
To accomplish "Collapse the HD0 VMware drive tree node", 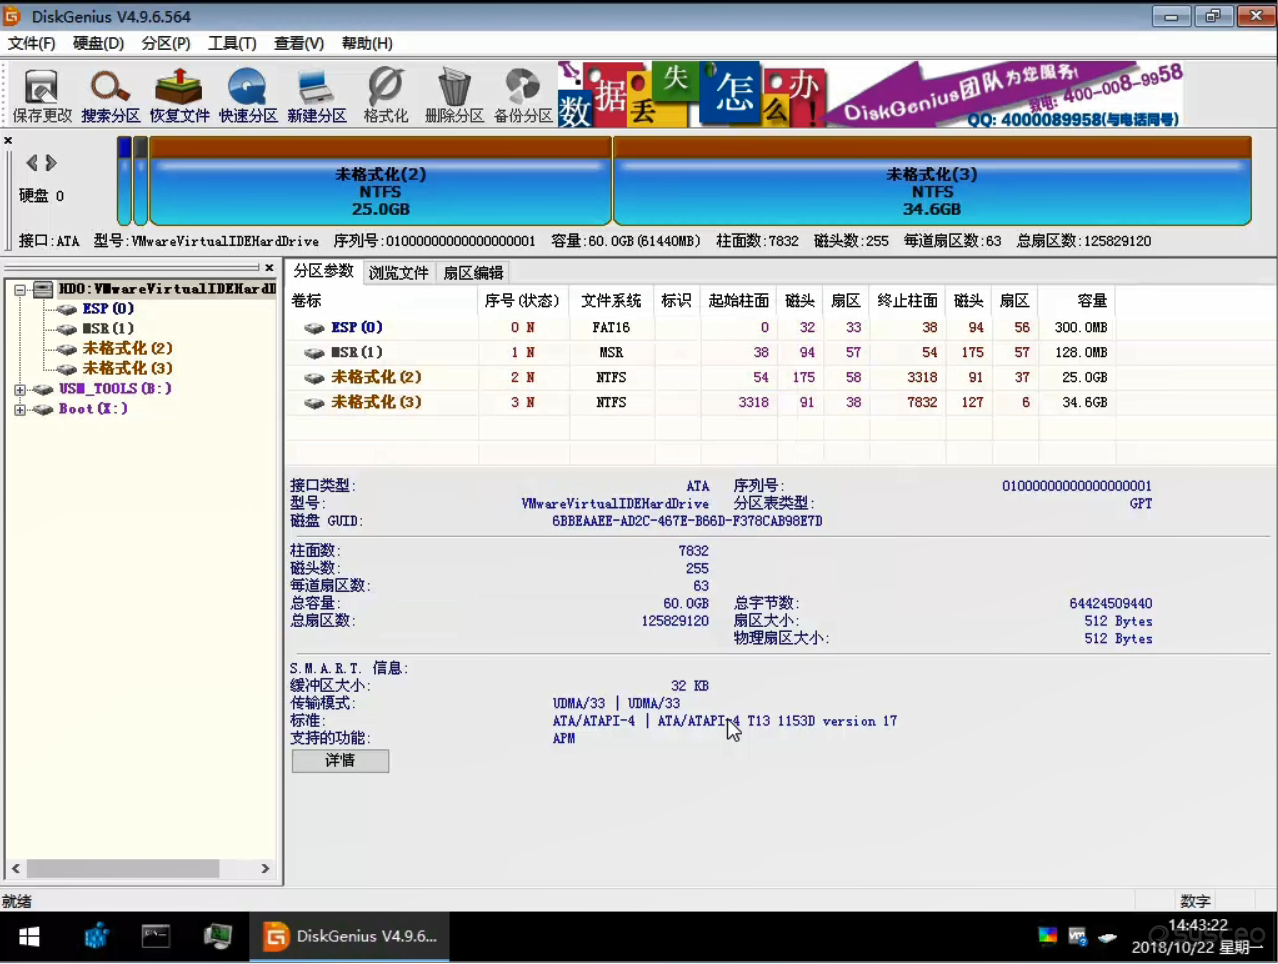I will 20,289.
